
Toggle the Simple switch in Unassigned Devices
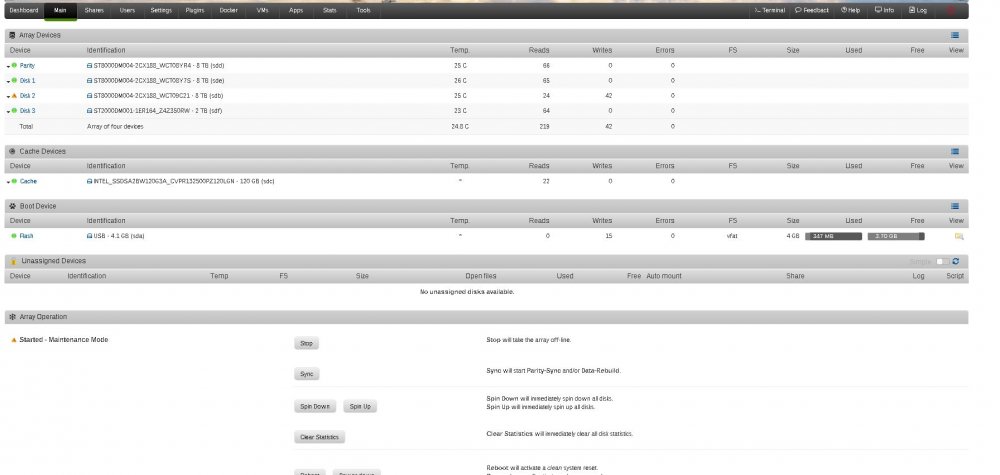tap(943, 261)
